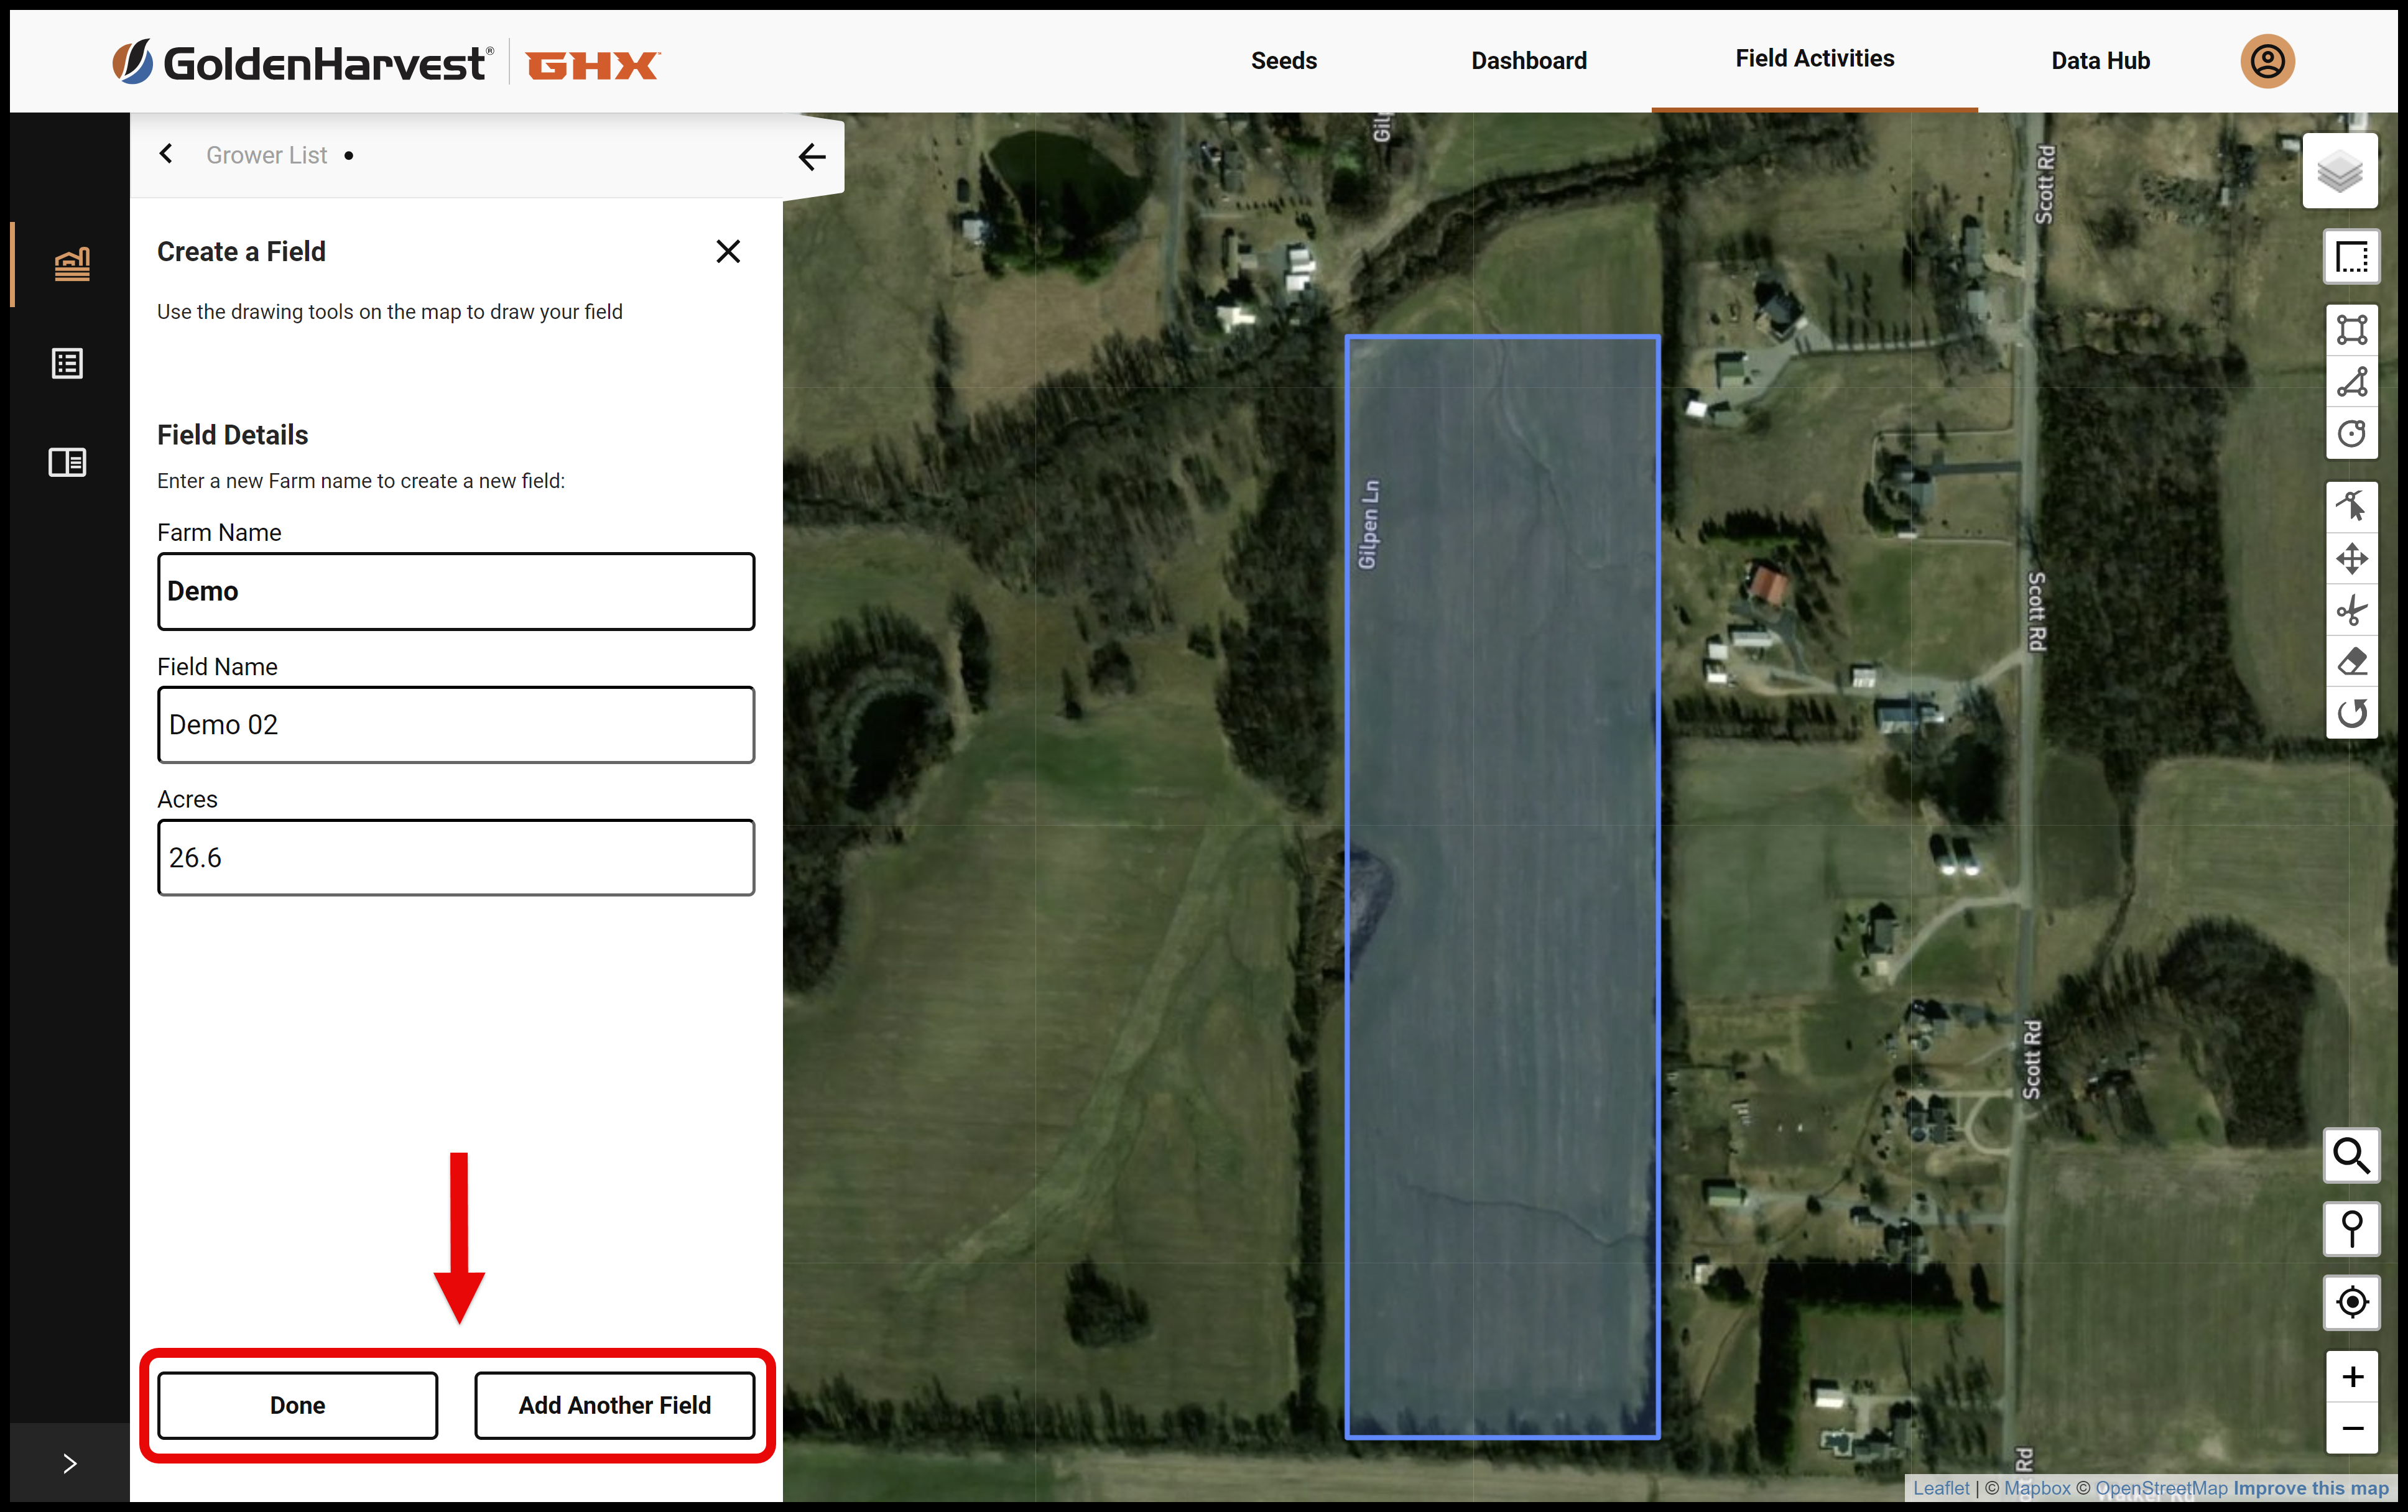The height and width of the screenshot is (1512, 2408).
Task: Close the Create a Field panel
Action: pos(728,251)
